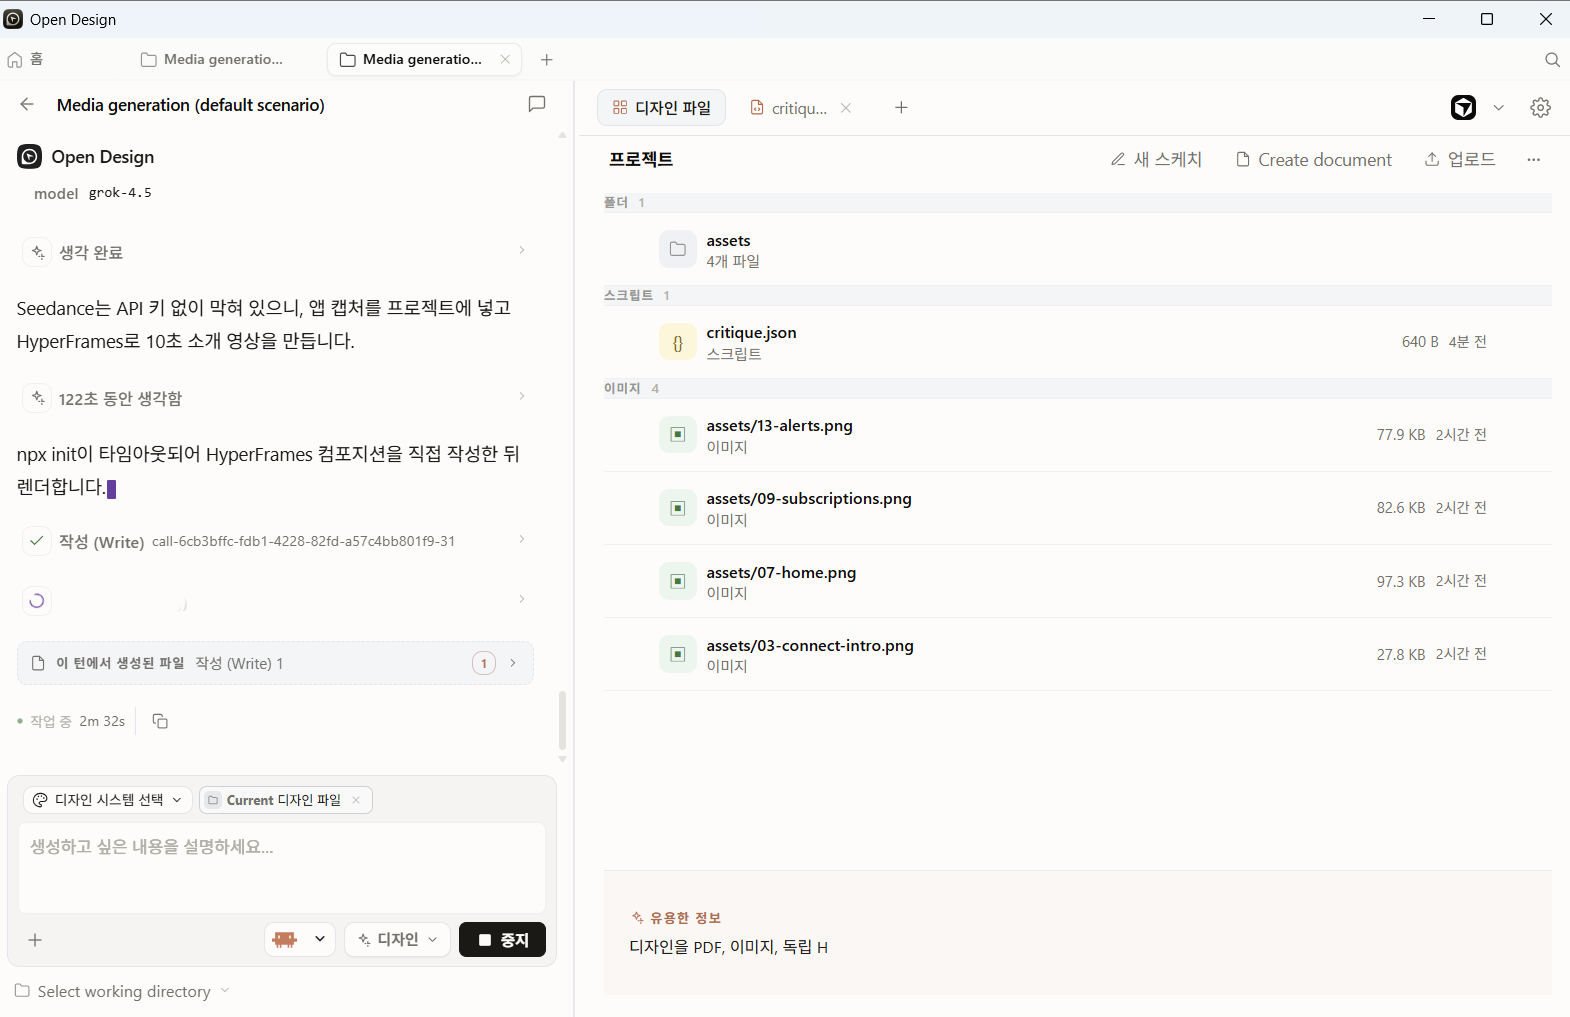1570x1017 pixels.
Task: Click Create document
Action: (1314, 160)
